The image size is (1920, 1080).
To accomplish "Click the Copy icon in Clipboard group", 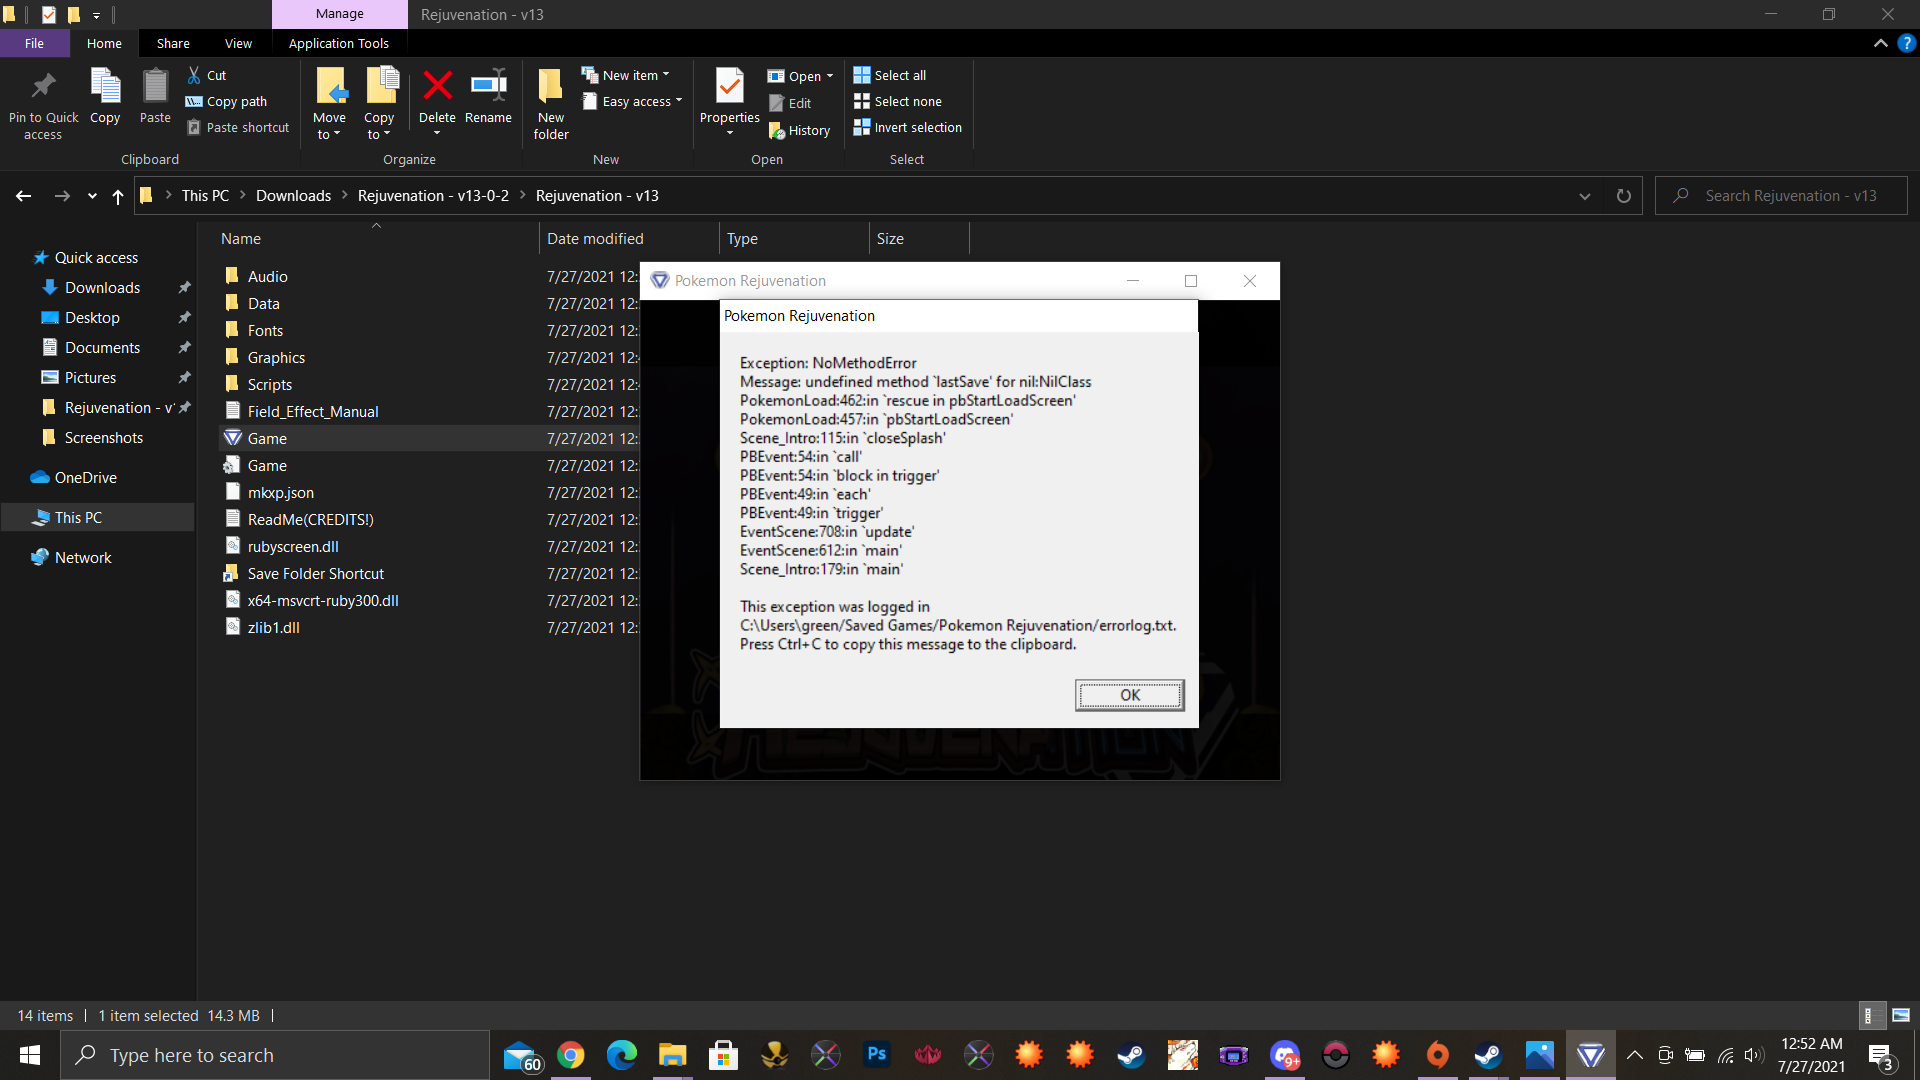I will tap(105, 87).
